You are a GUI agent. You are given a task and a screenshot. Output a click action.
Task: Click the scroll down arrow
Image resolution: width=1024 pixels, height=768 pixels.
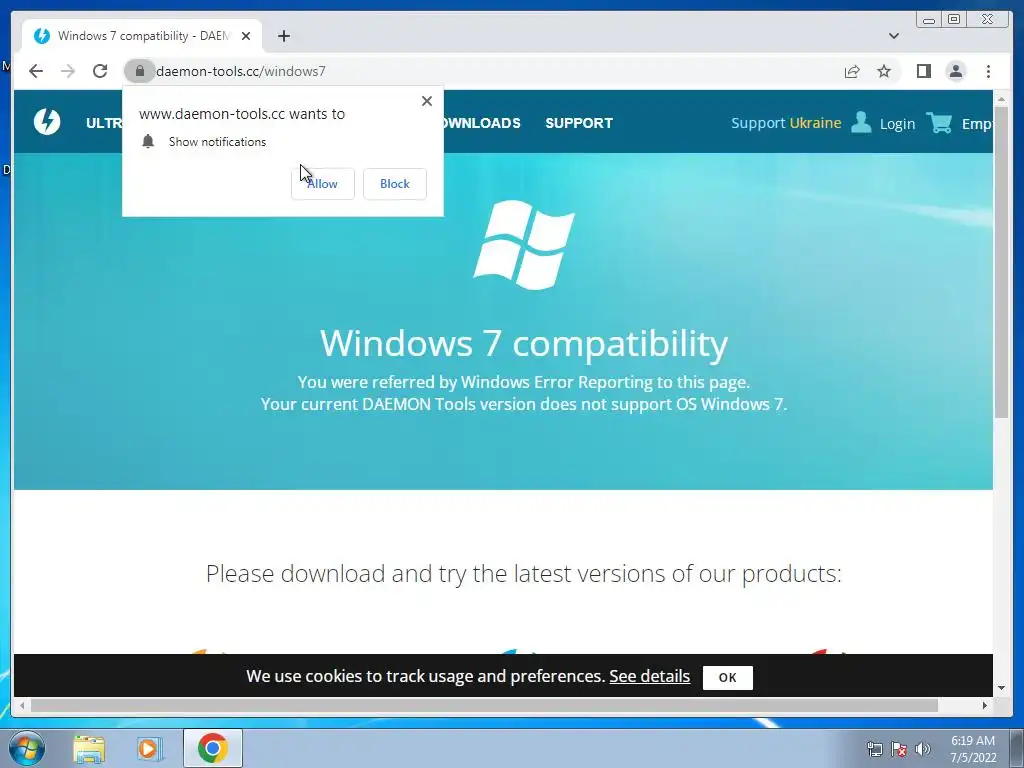(x=1002, y=688)
